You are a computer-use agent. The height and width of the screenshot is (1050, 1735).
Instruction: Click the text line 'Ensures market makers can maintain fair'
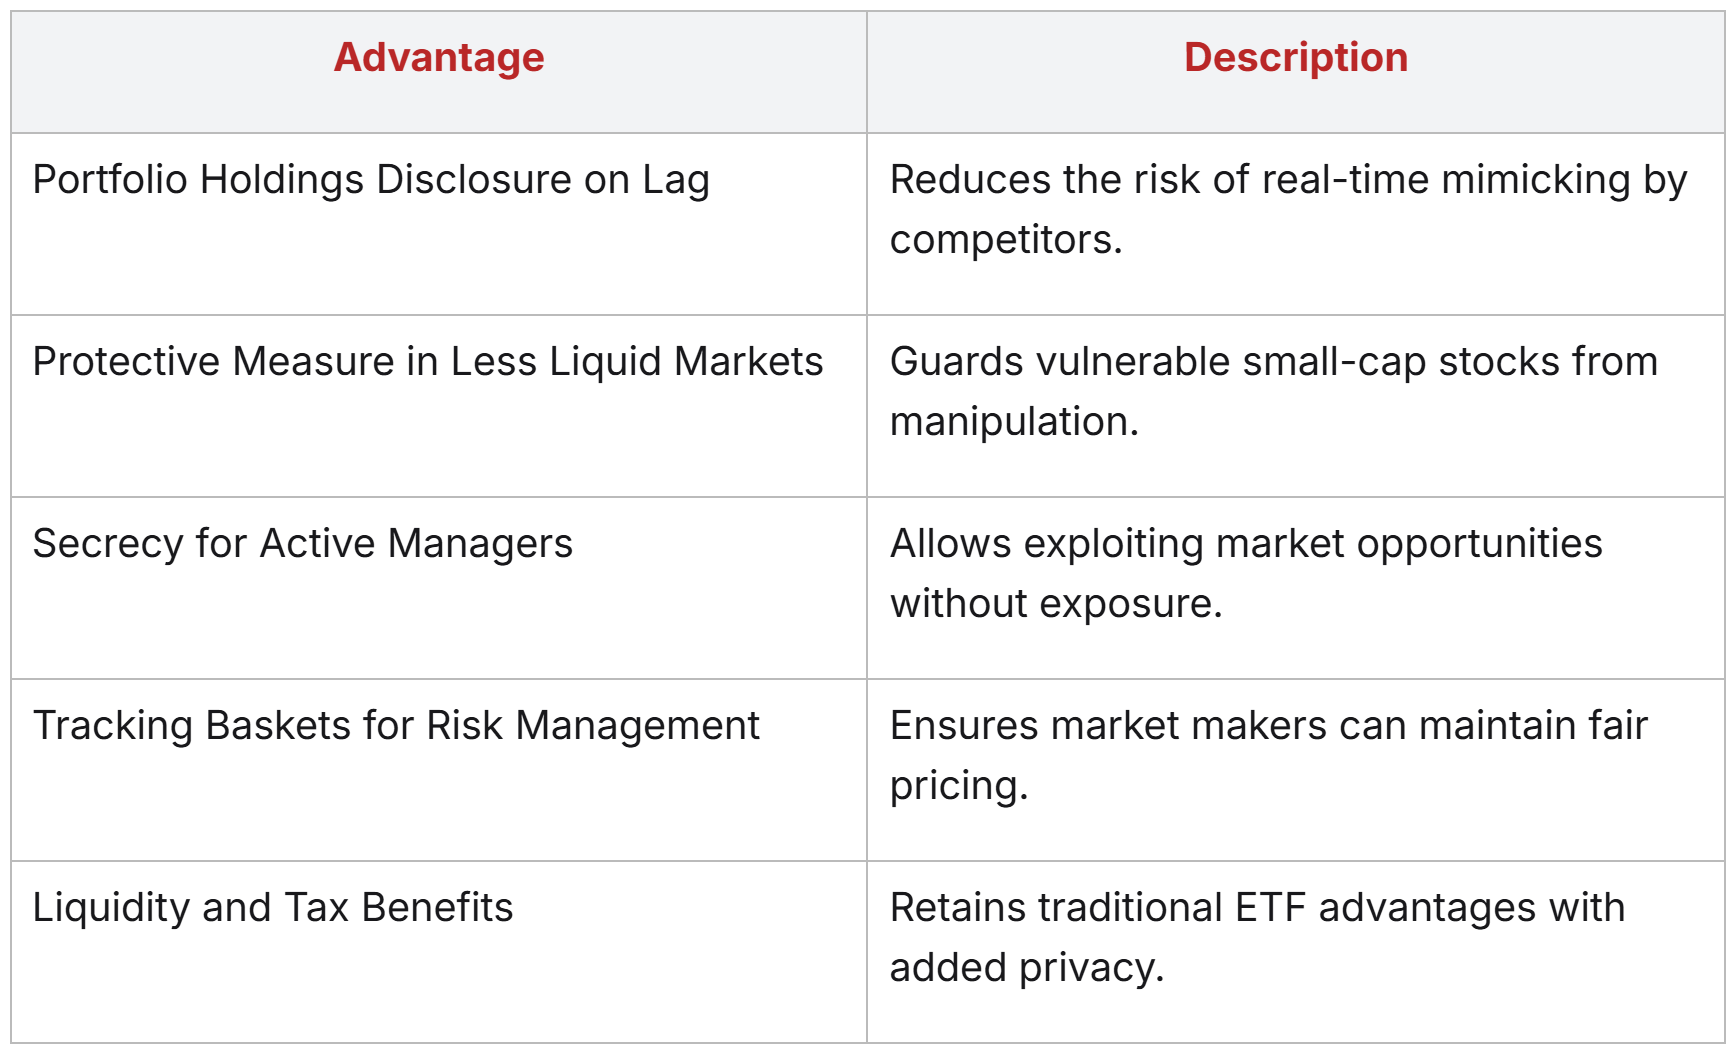1268,726
